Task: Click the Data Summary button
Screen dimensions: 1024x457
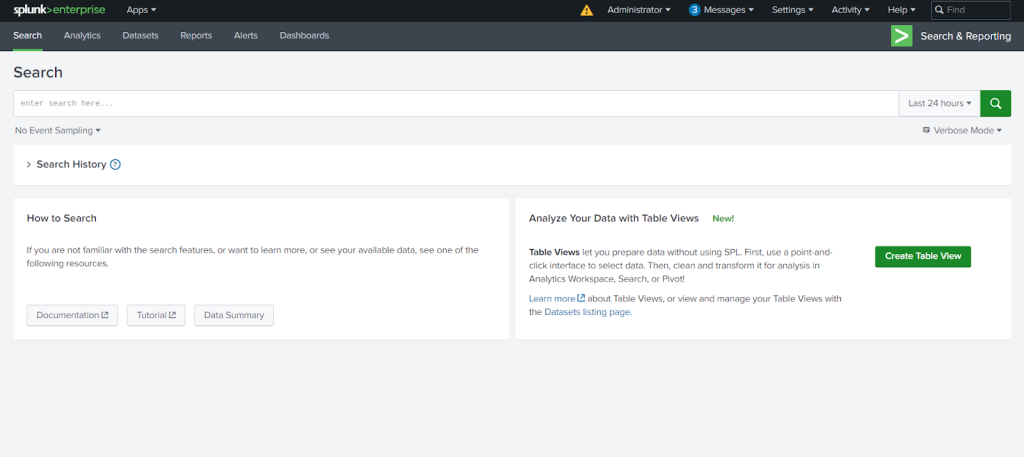Action: click(x=234, y=315)
